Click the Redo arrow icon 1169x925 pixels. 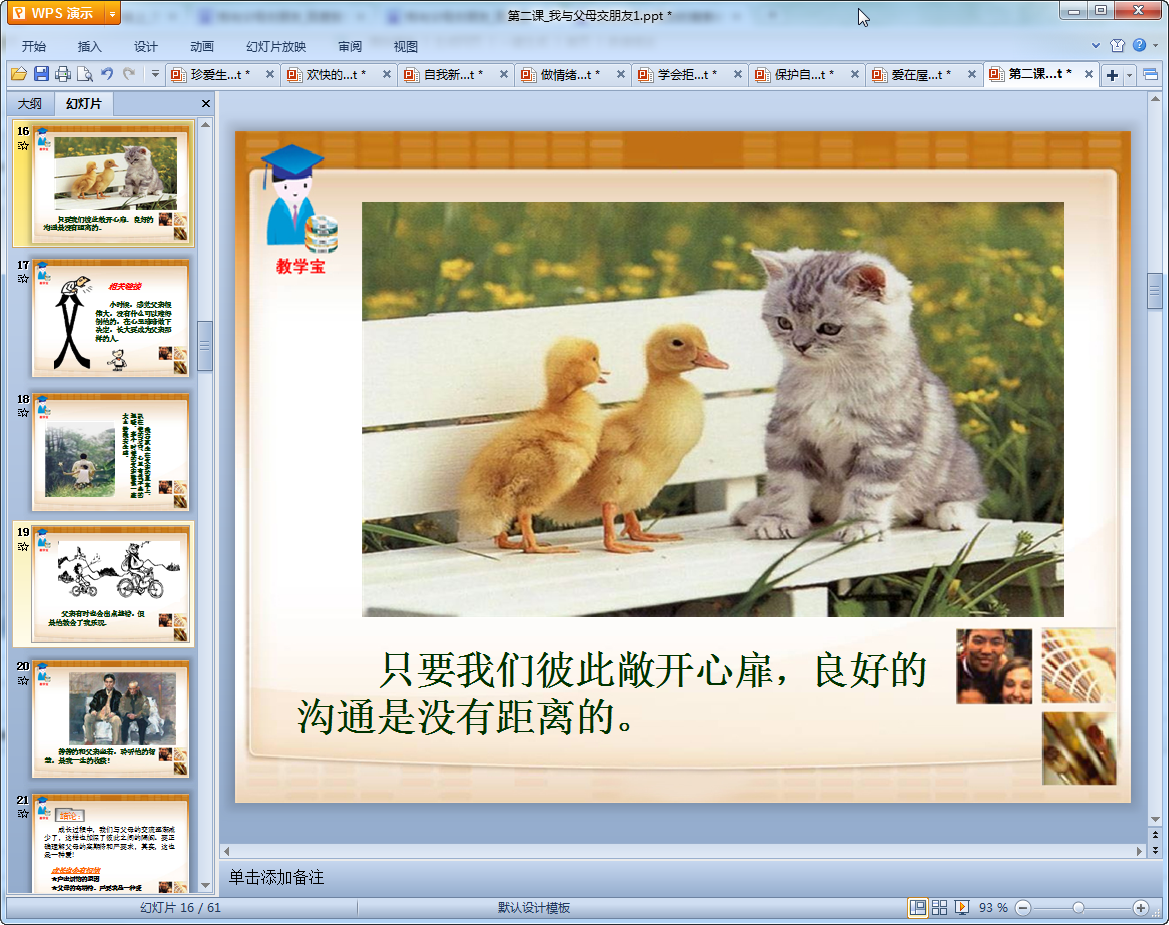[129, 74]
